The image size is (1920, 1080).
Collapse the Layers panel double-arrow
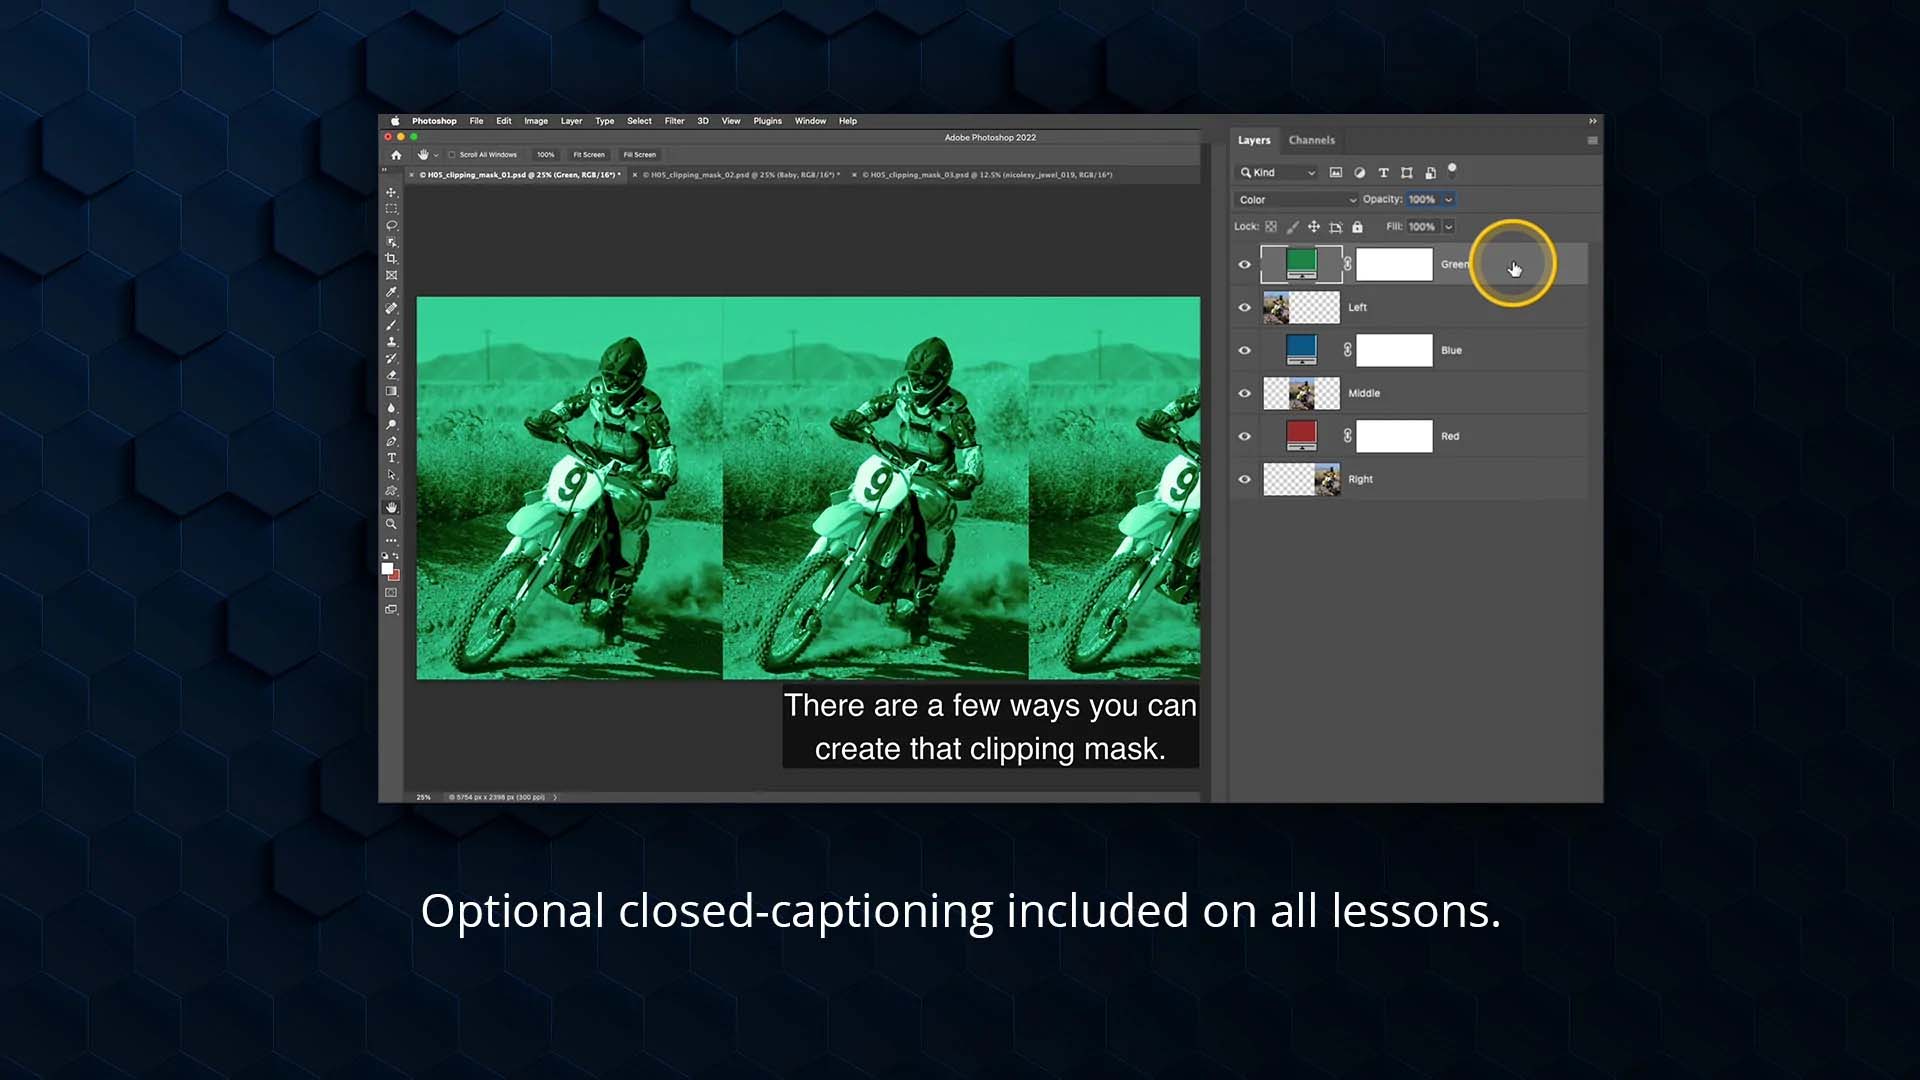[1593, 121]
